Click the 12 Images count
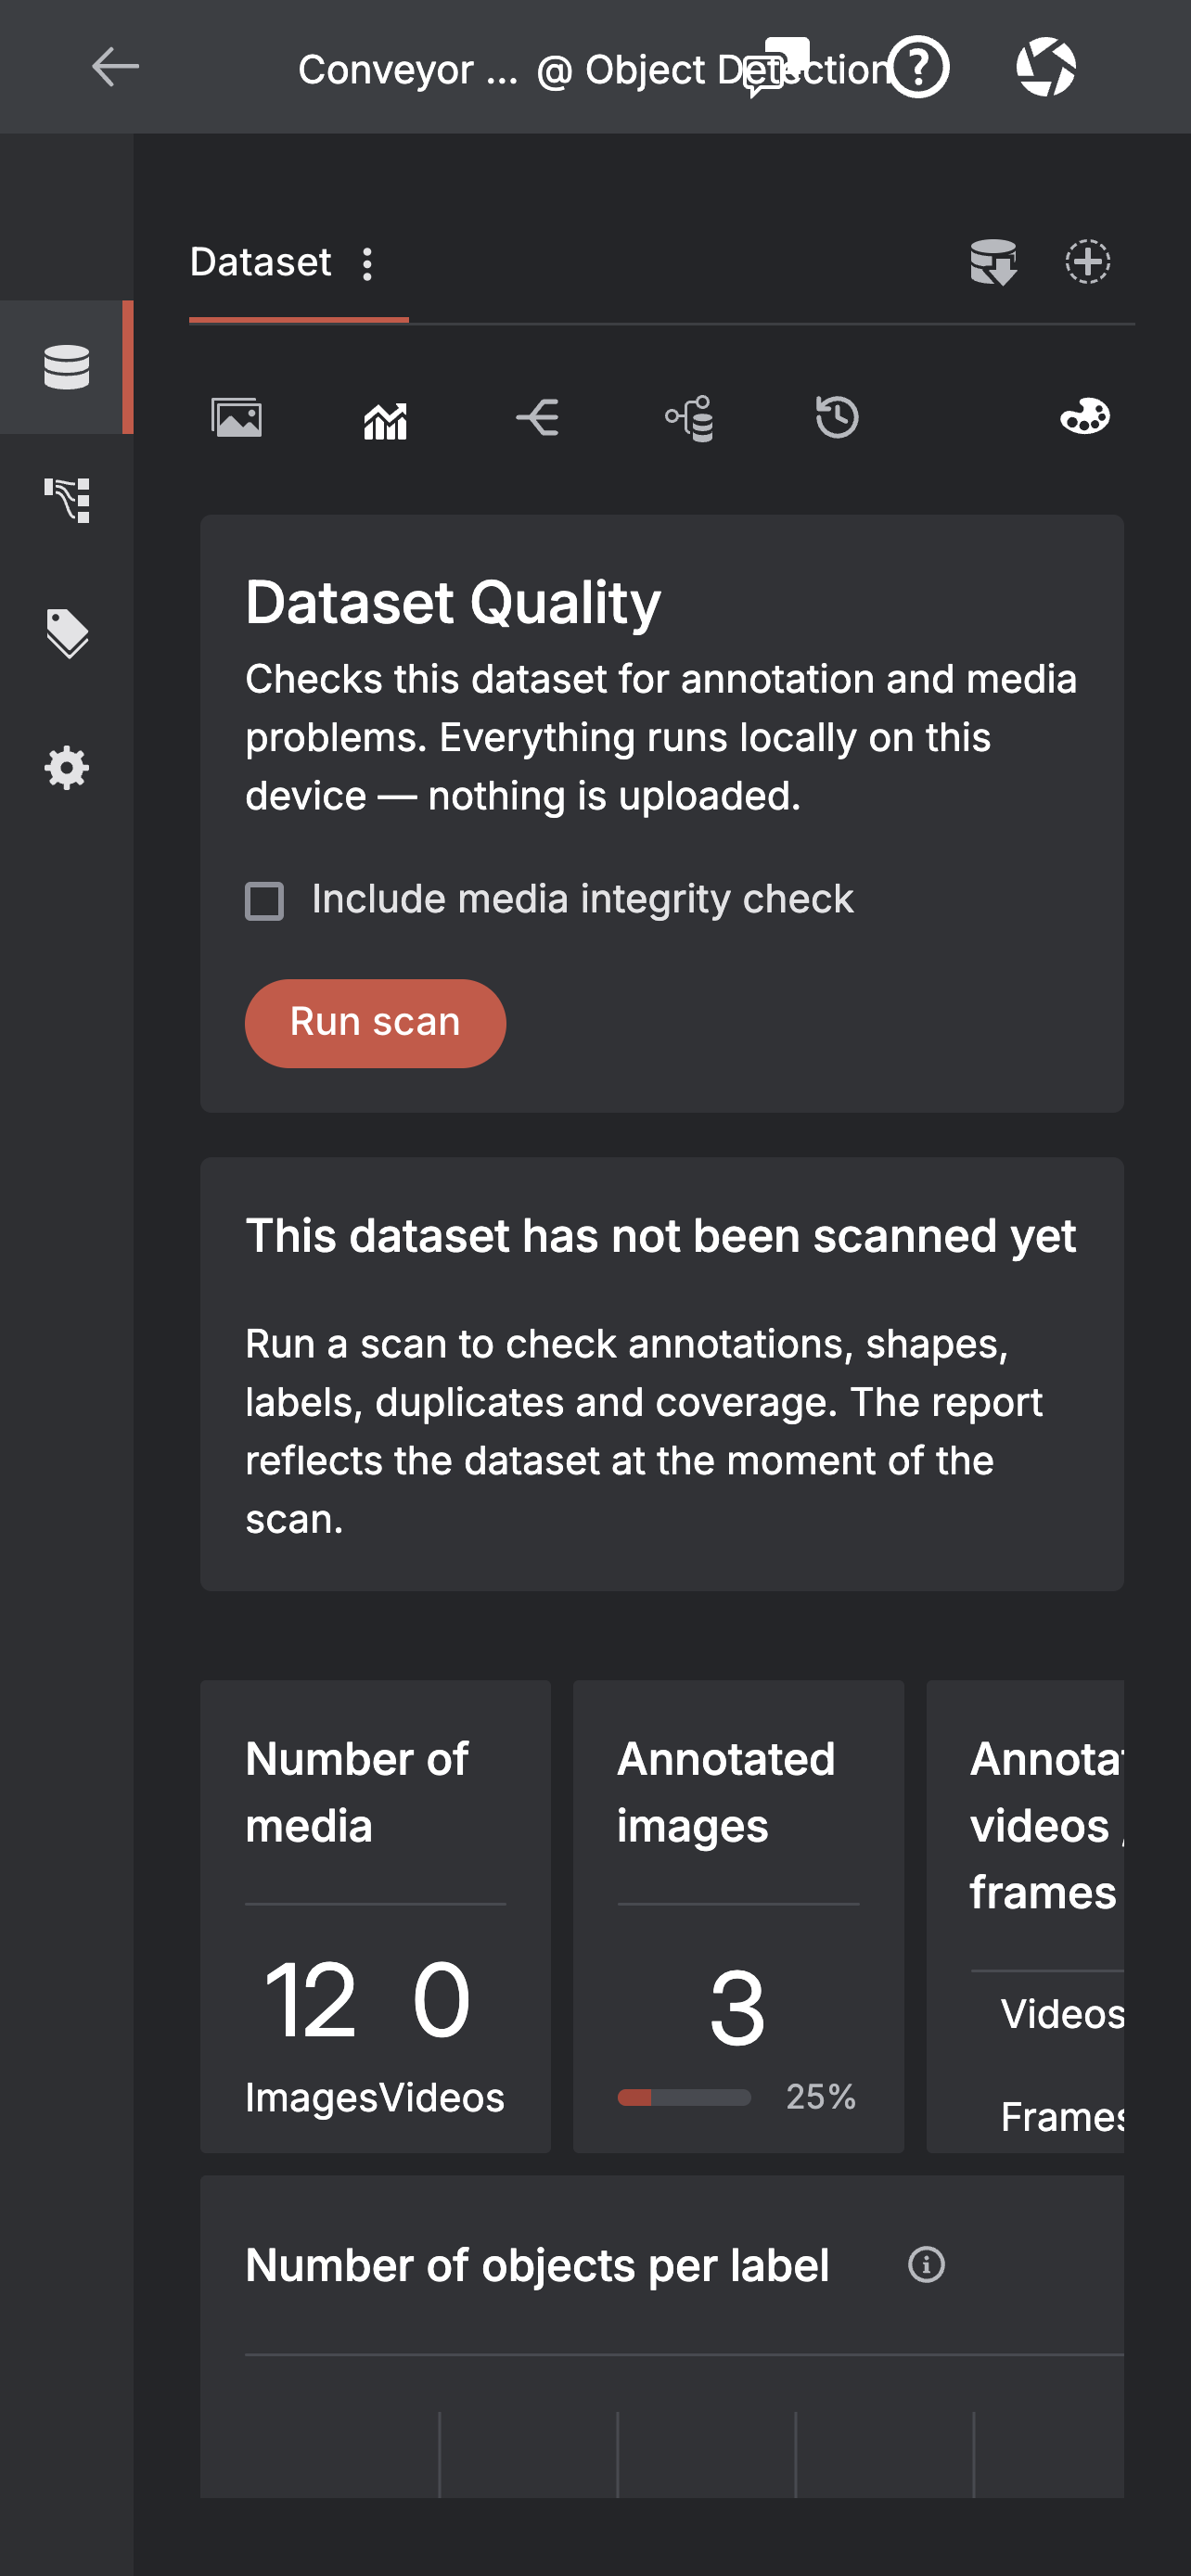1191x2576 pixels. [310, 2000]
